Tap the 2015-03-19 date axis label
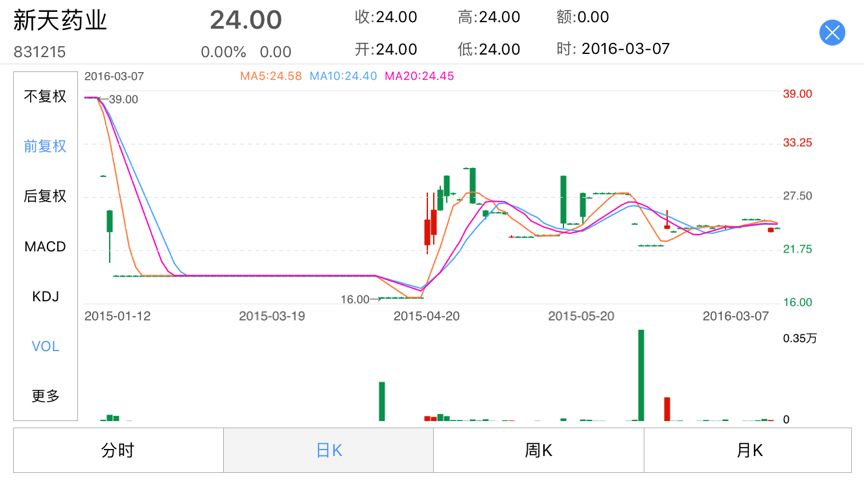864x485 pixels. [x=272, y=316]
